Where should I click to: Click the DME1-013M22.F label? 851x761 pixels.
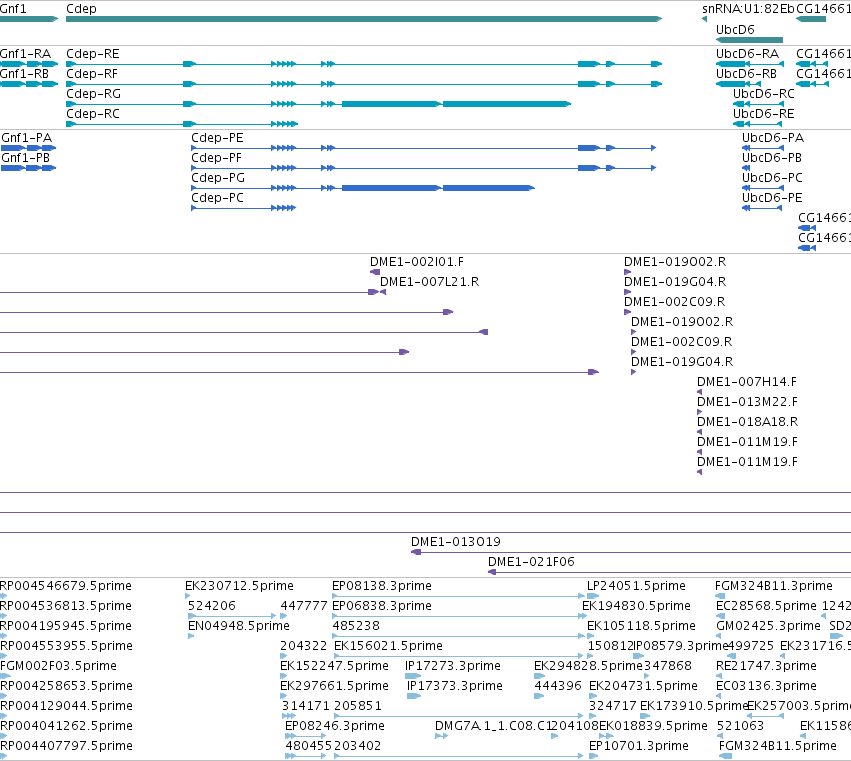click(747, 402)
